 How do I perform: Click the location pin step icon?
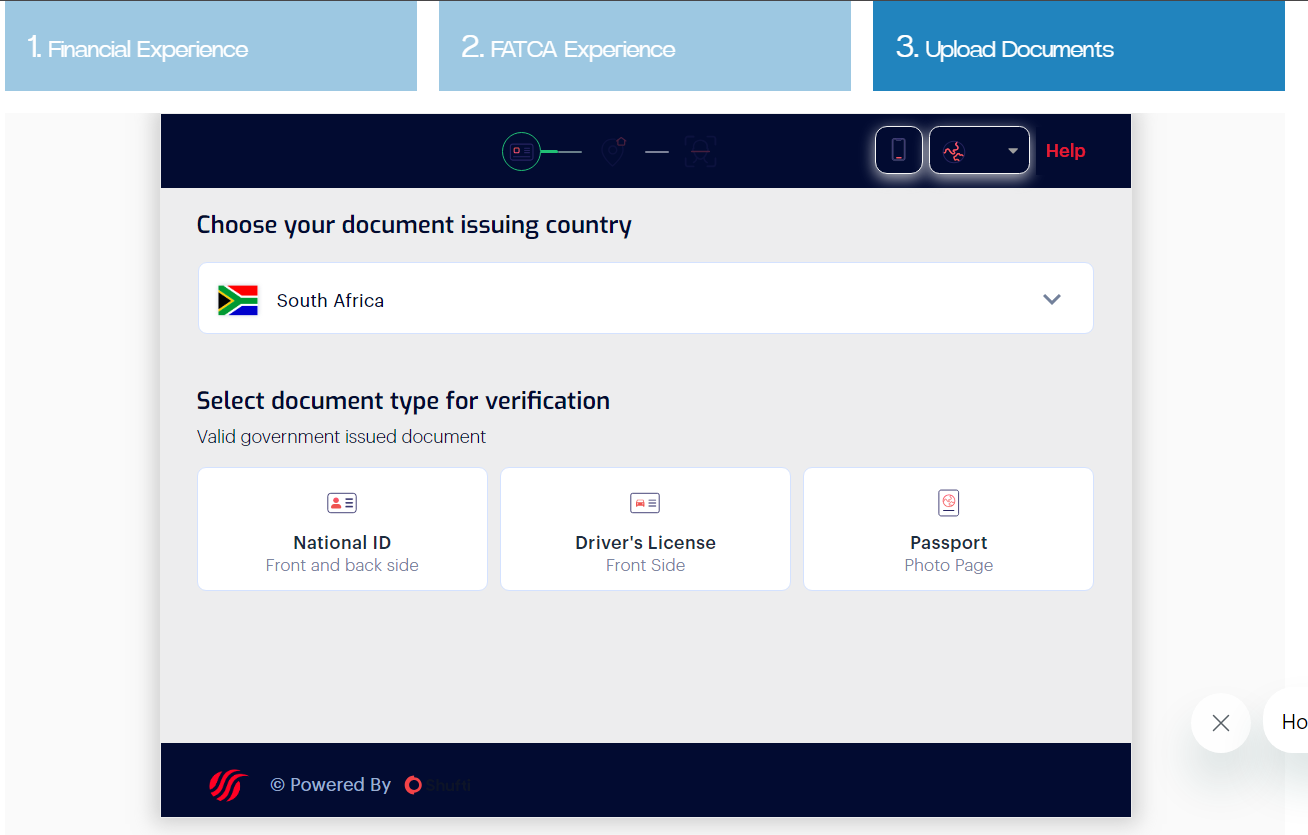613,151
